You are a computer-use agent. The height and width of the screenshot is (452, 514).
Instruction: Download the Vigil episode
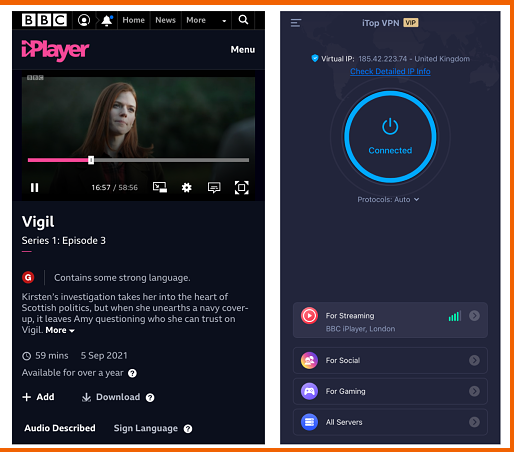click(111, 397)
